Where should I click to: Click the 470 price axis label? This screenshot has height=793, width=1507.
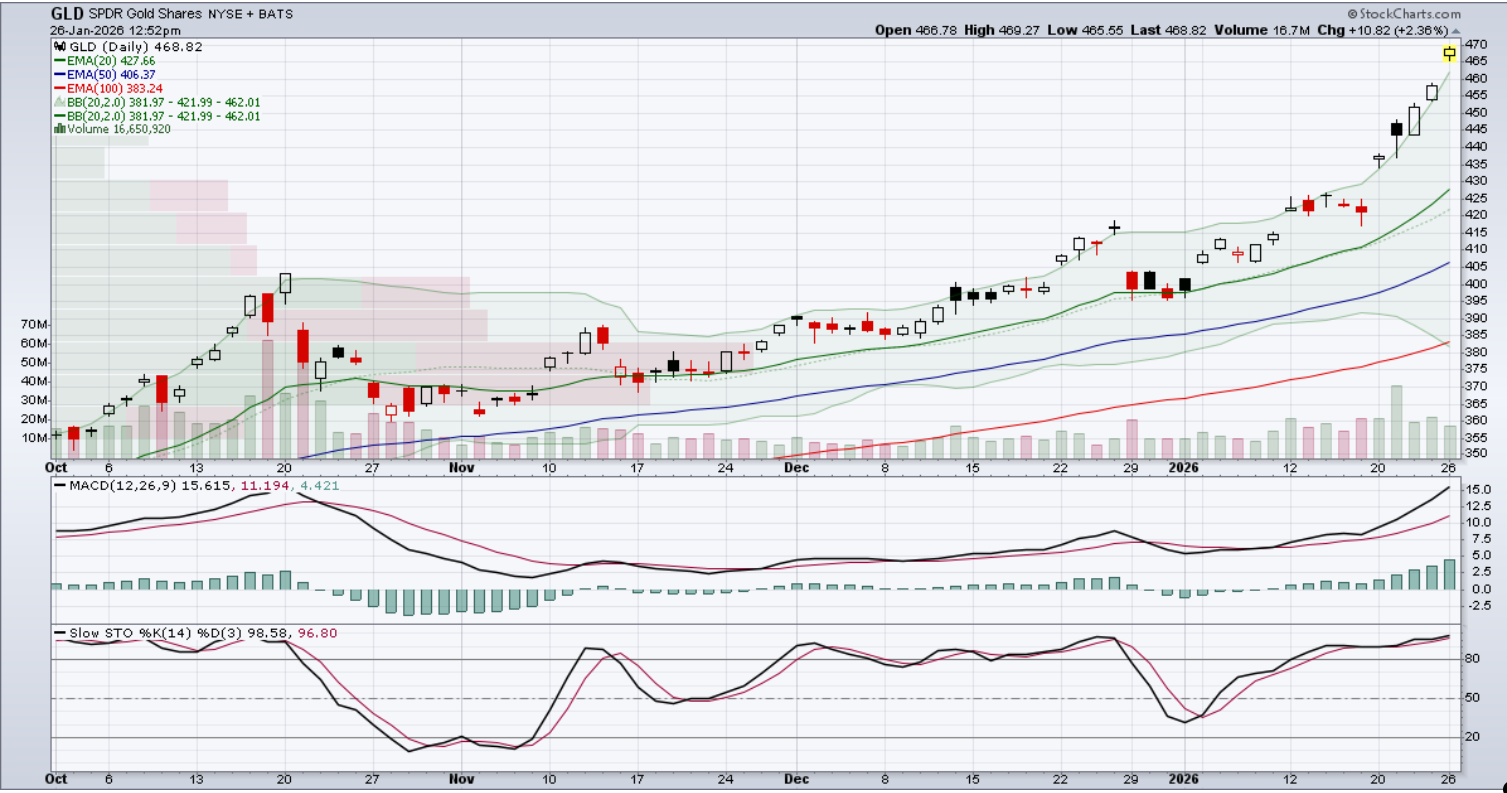pos(1476,45)
